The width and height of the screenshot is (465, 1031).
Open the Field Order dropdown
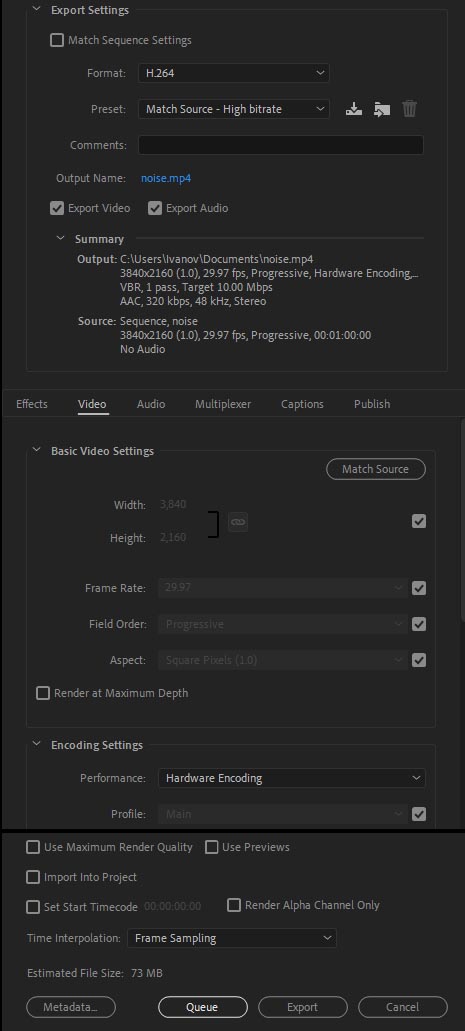click(x=283, y=624)
